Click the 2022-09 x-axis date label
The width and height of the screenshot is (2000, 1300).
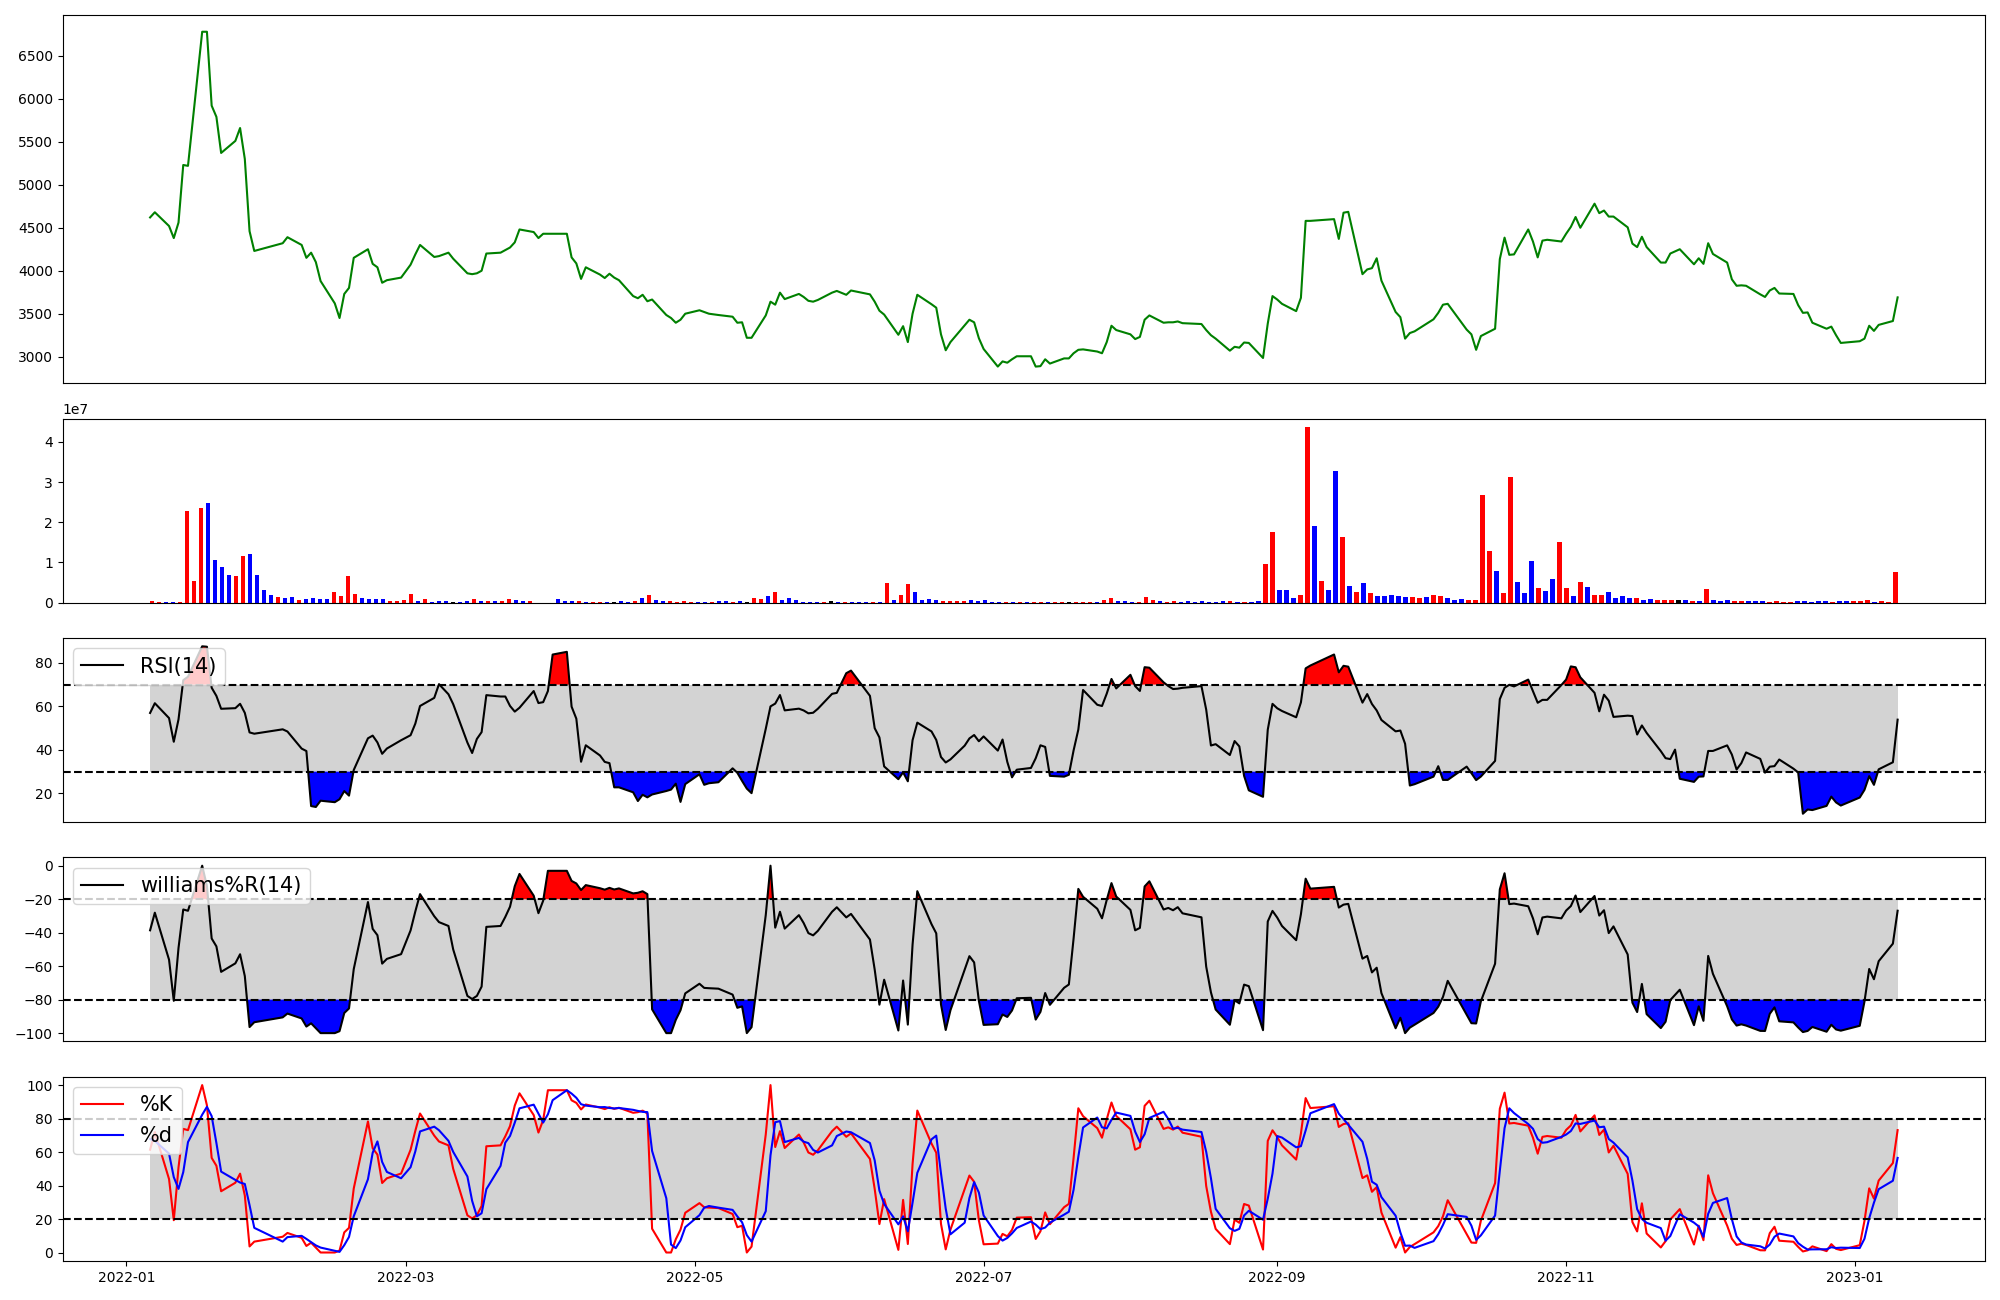1277,1277
